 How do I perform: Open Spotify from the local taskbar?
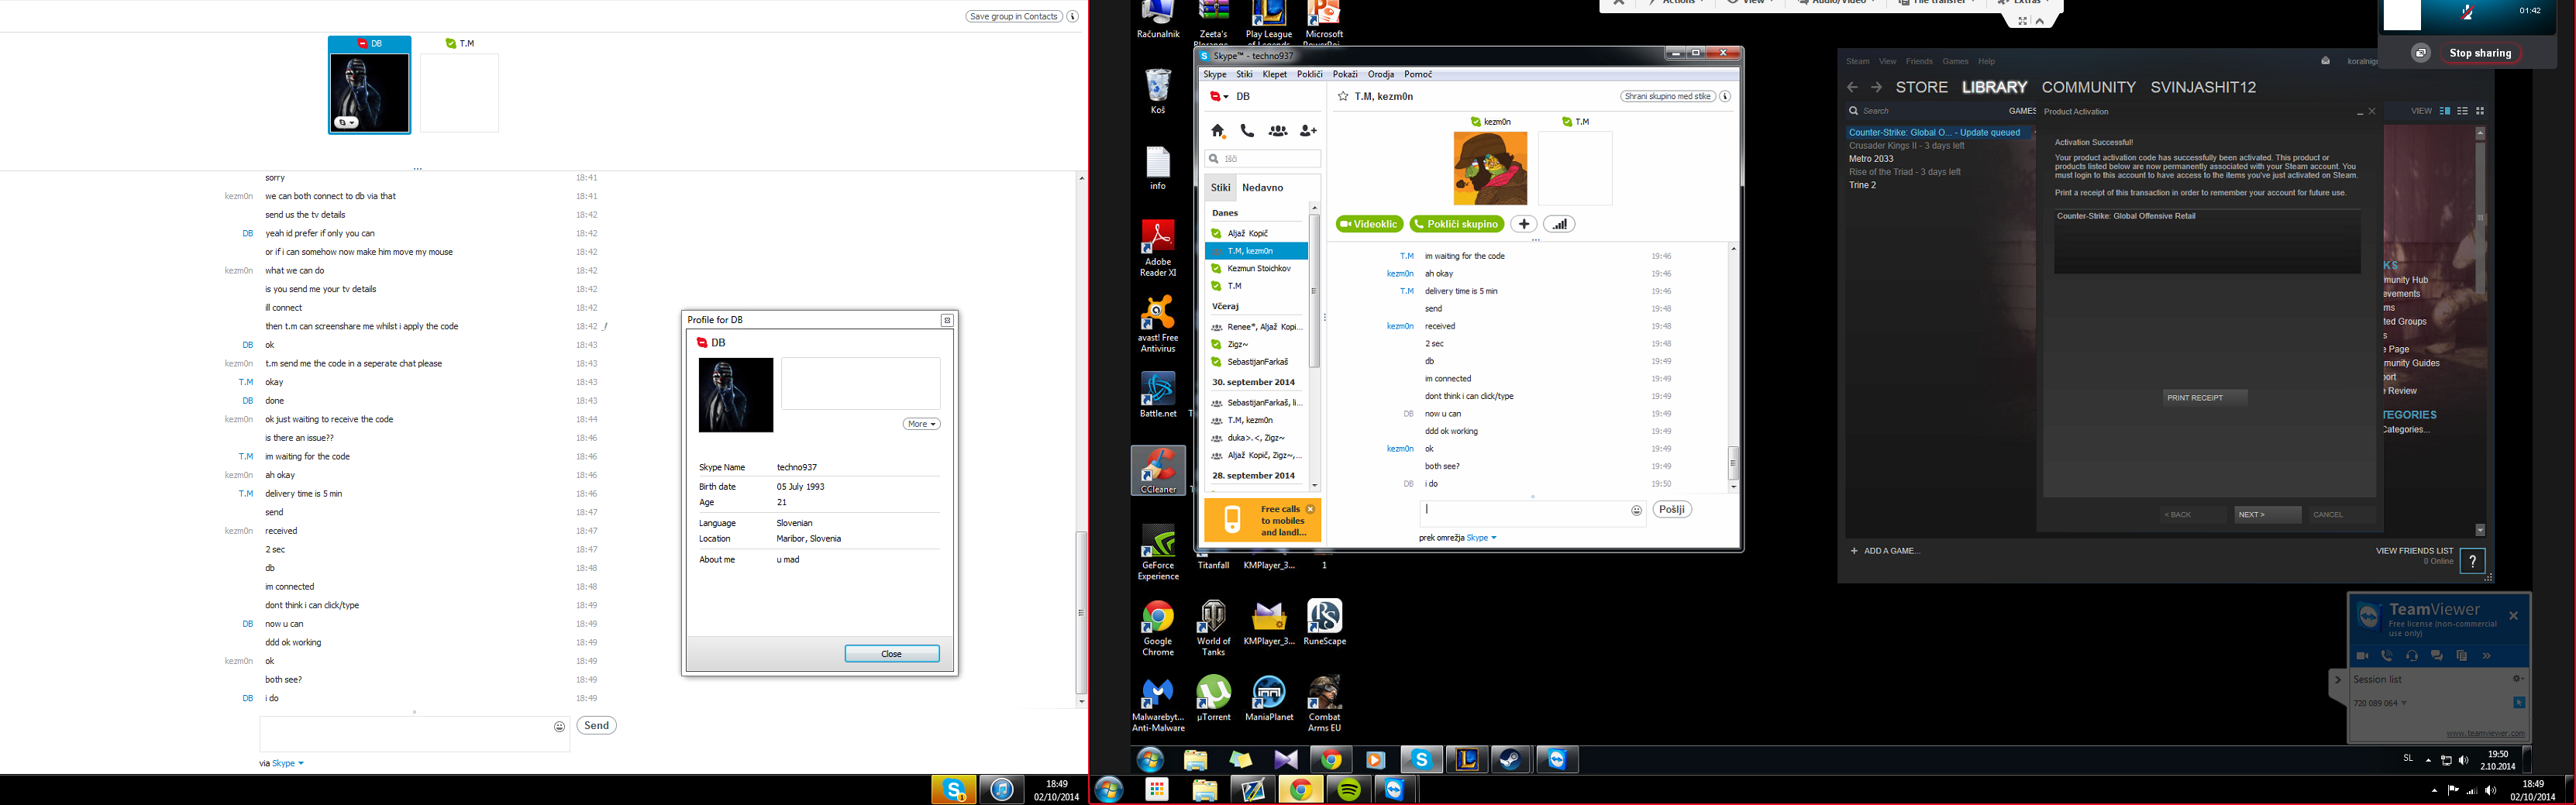click(1349, 790)
